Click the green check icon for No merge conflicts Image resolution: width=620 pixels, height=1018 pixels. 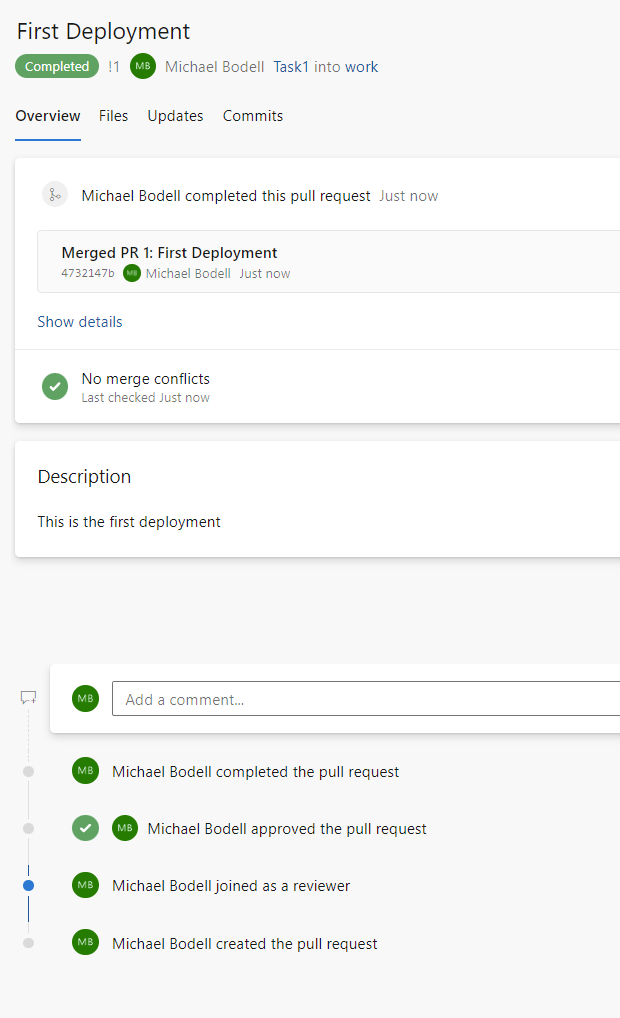coord(55,386)
